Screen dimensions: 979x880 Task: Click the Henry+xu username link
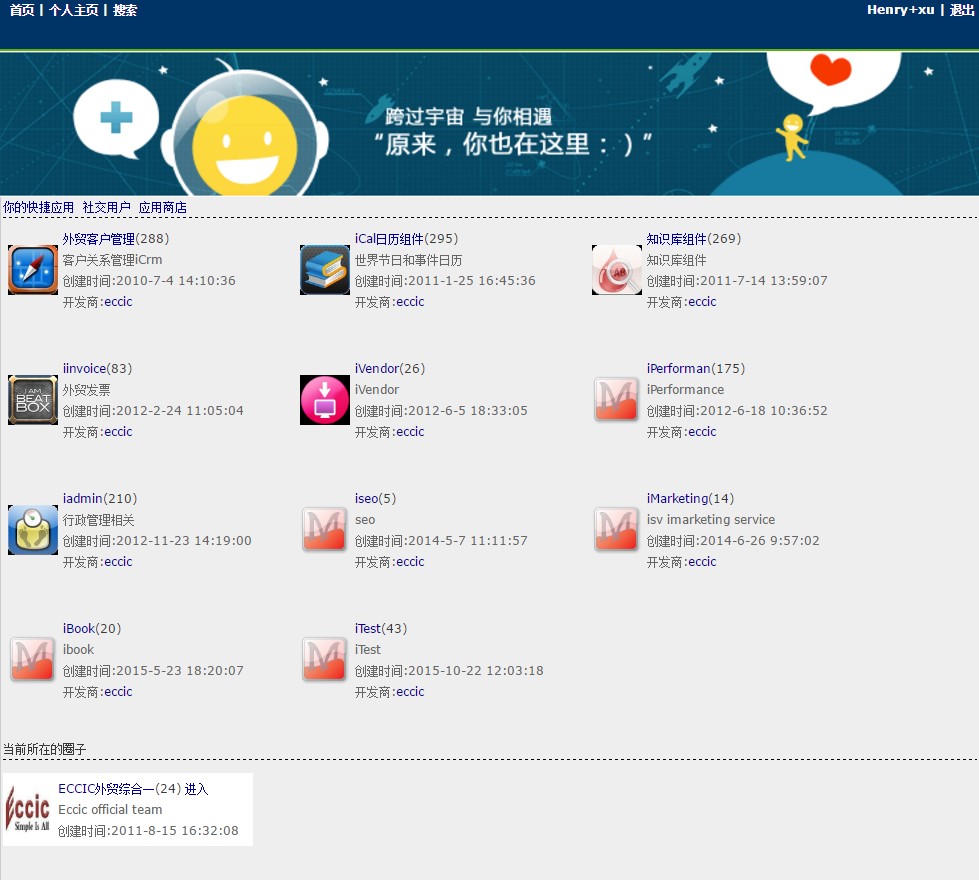[x=900, y=10]
